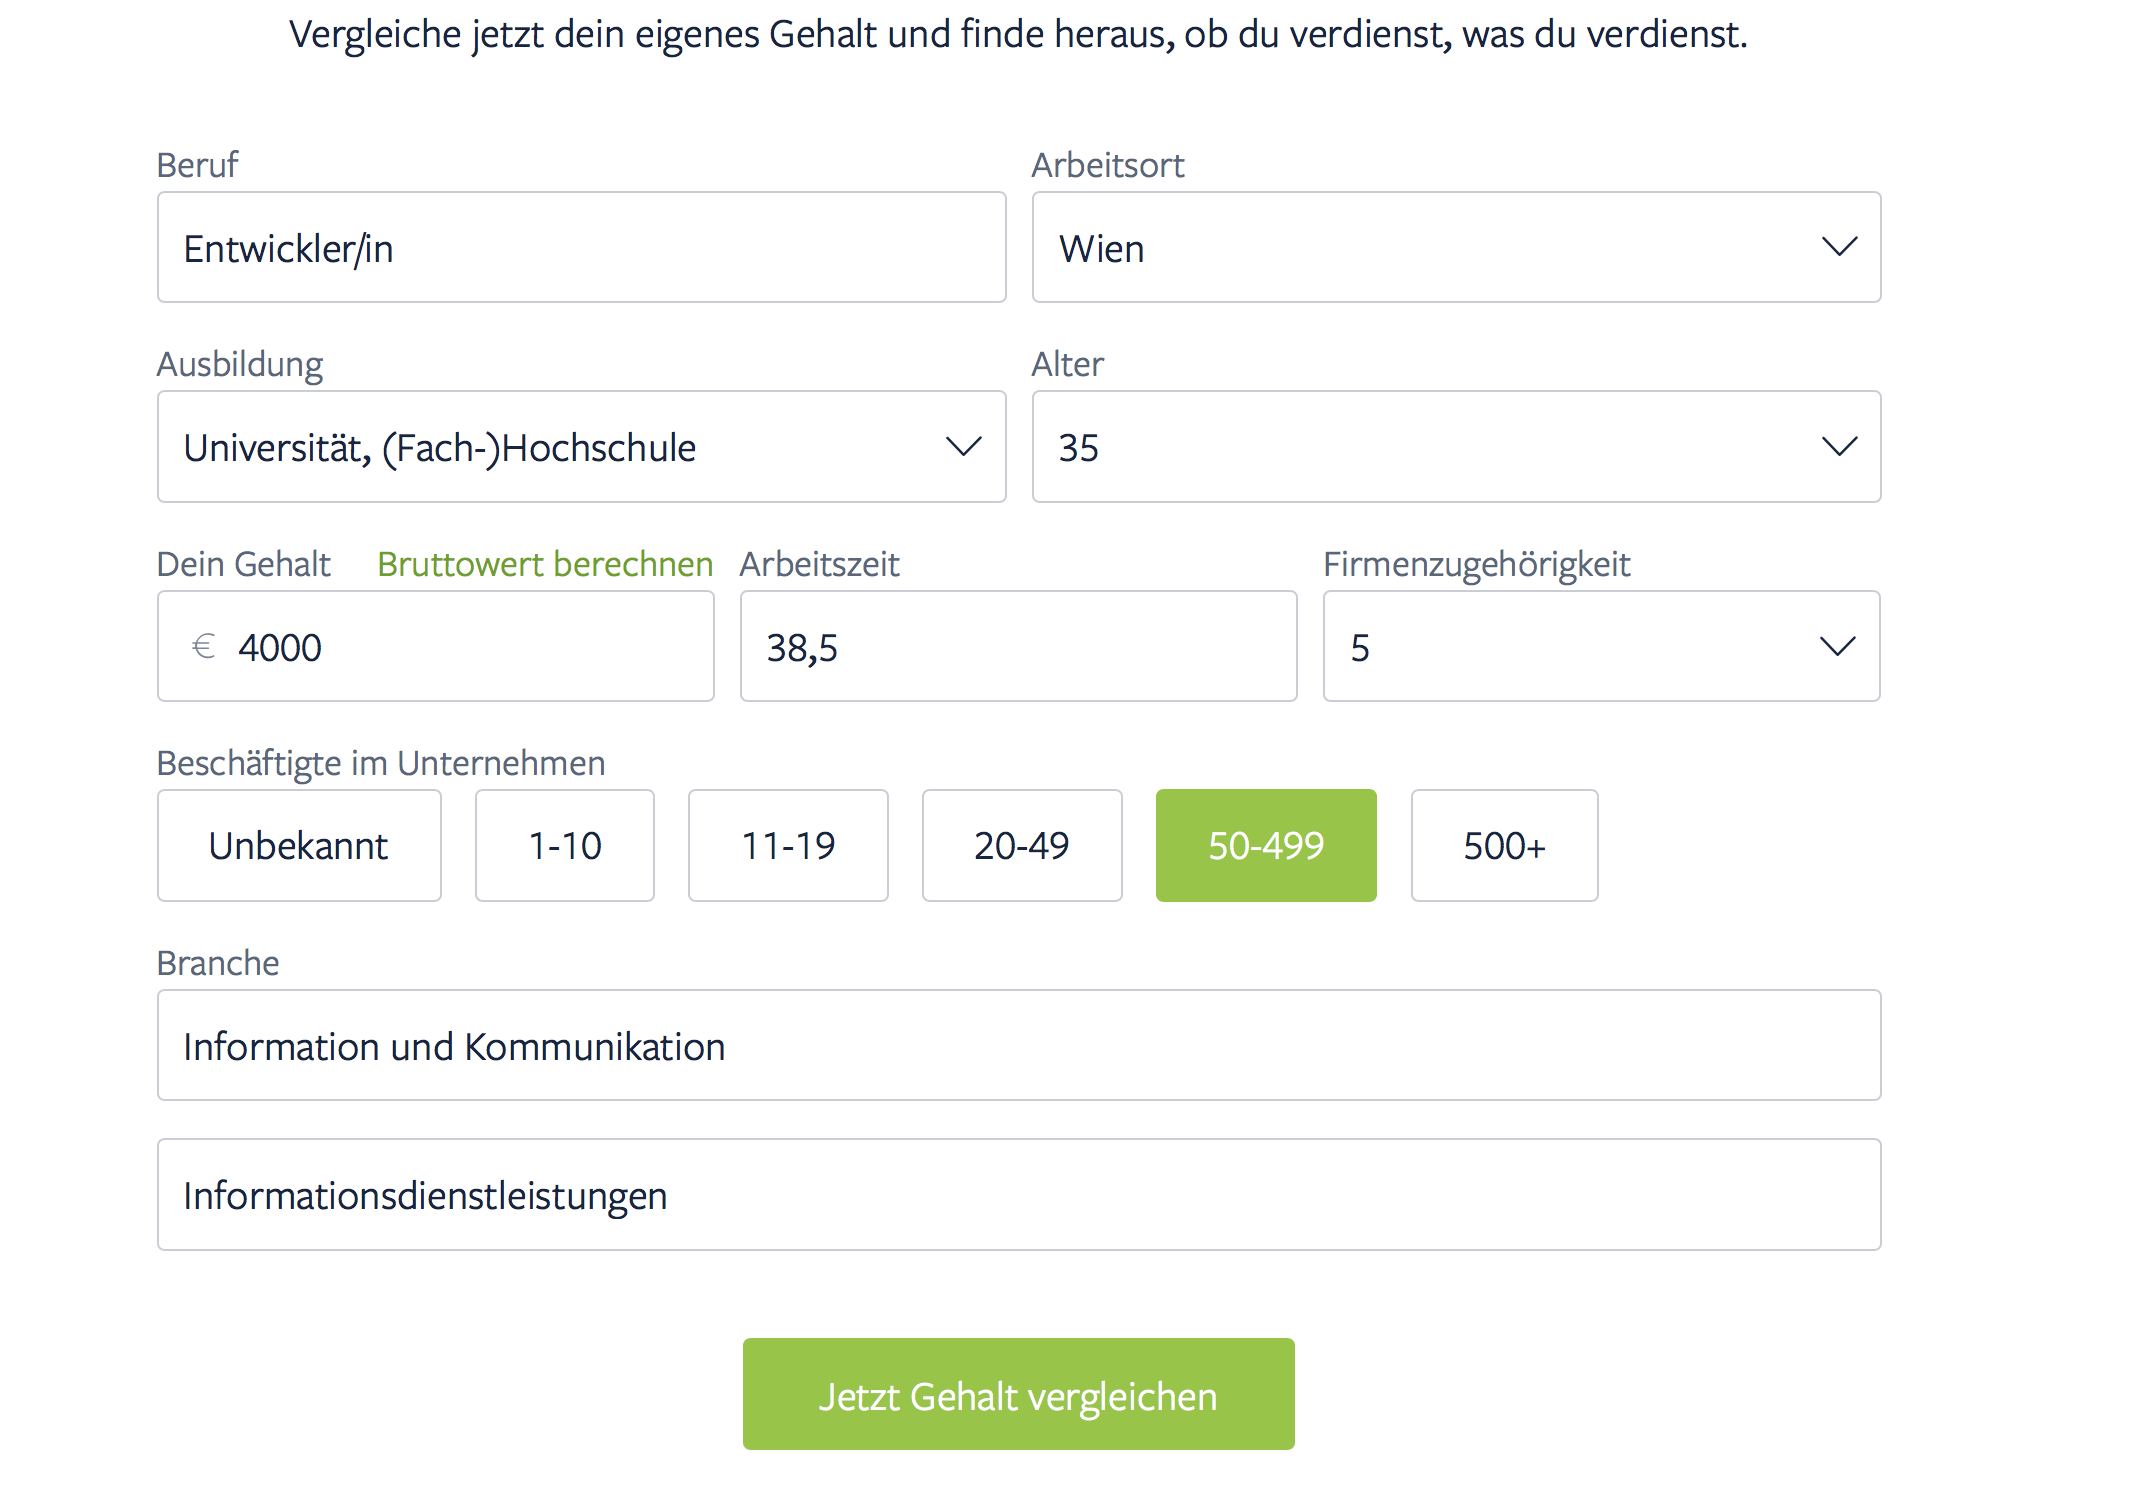Click the Bruttowert berechnen link
The width and height of the screenshot is (2140, 1492).
(545, 564)
